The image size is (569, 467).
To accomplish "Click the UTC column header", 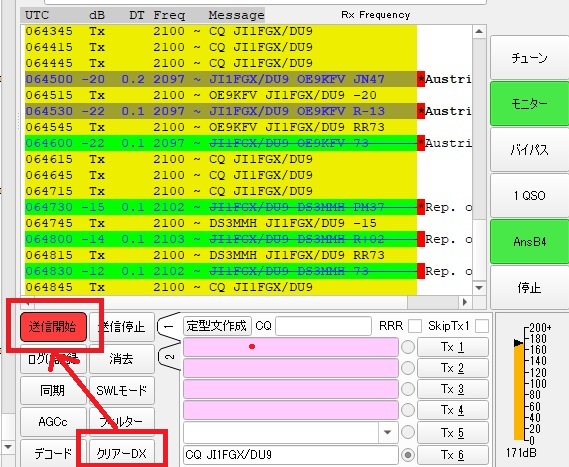I will tap(37, 15).
